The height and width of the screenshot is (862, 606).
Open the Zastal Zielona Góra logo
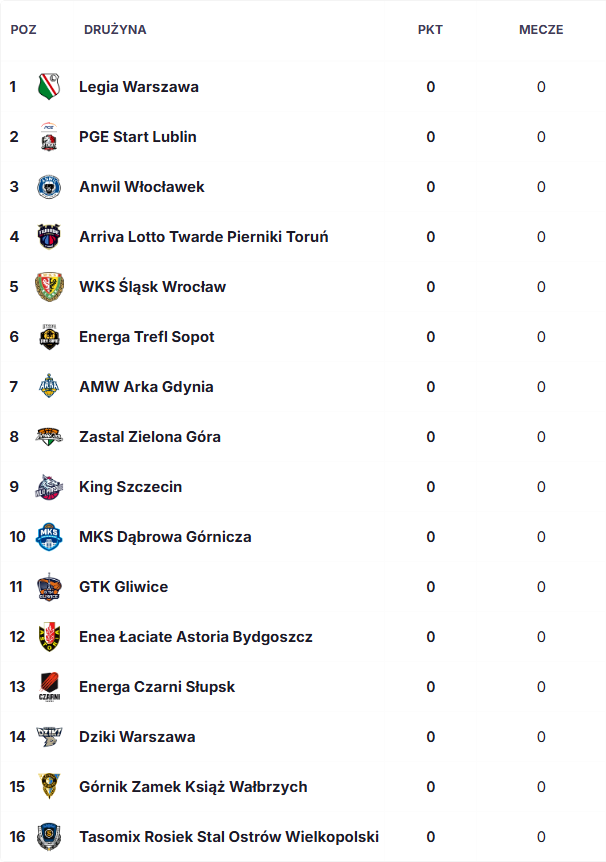click(x=49, y=436)
